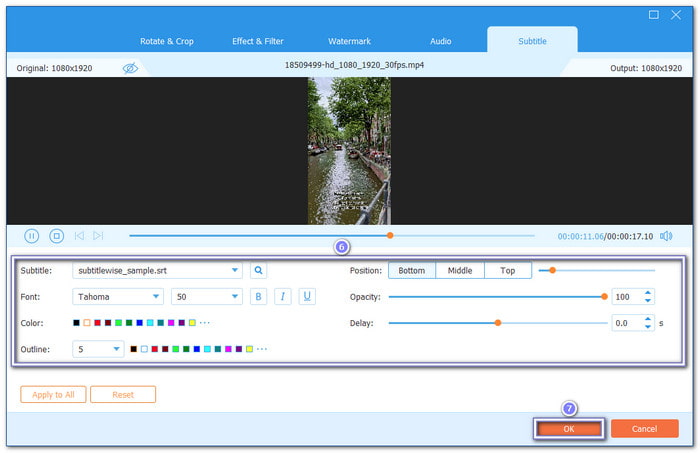The image size is (700, 453).
Task: Switch to the Watermark tab
Action: [349, 41]
